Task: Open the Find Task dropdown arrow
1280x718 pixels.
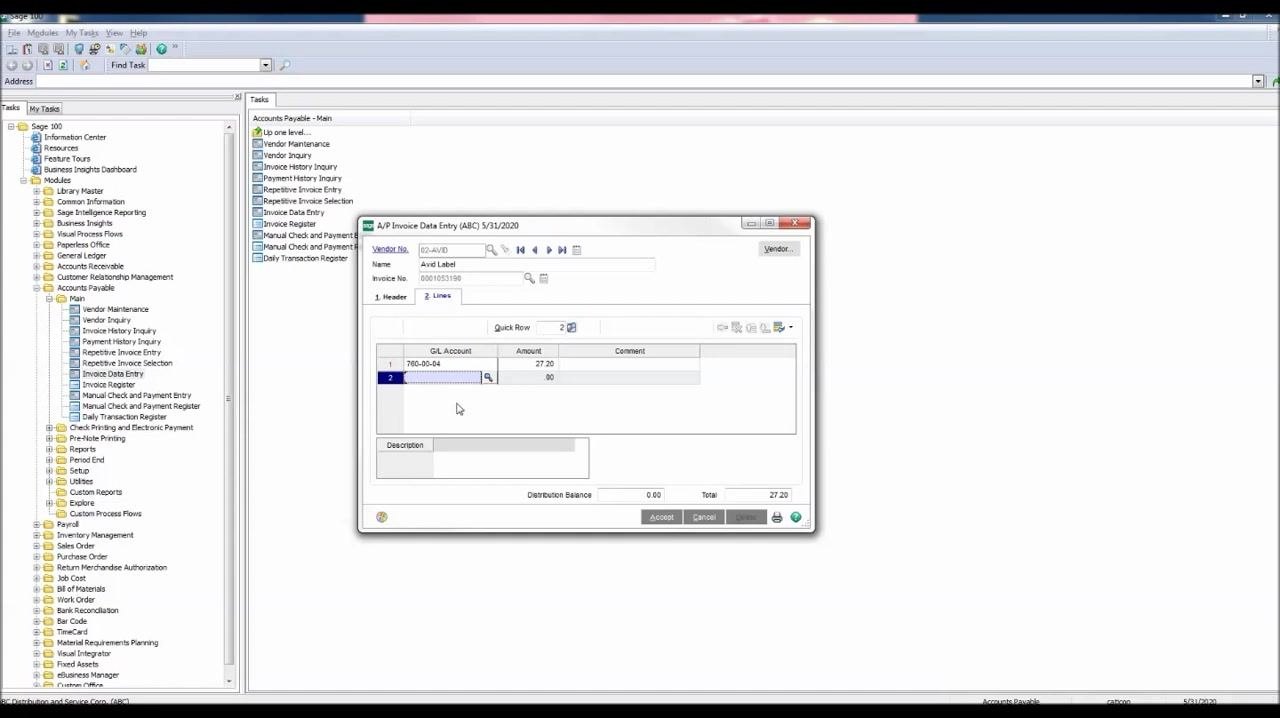Action: [265, 65]
